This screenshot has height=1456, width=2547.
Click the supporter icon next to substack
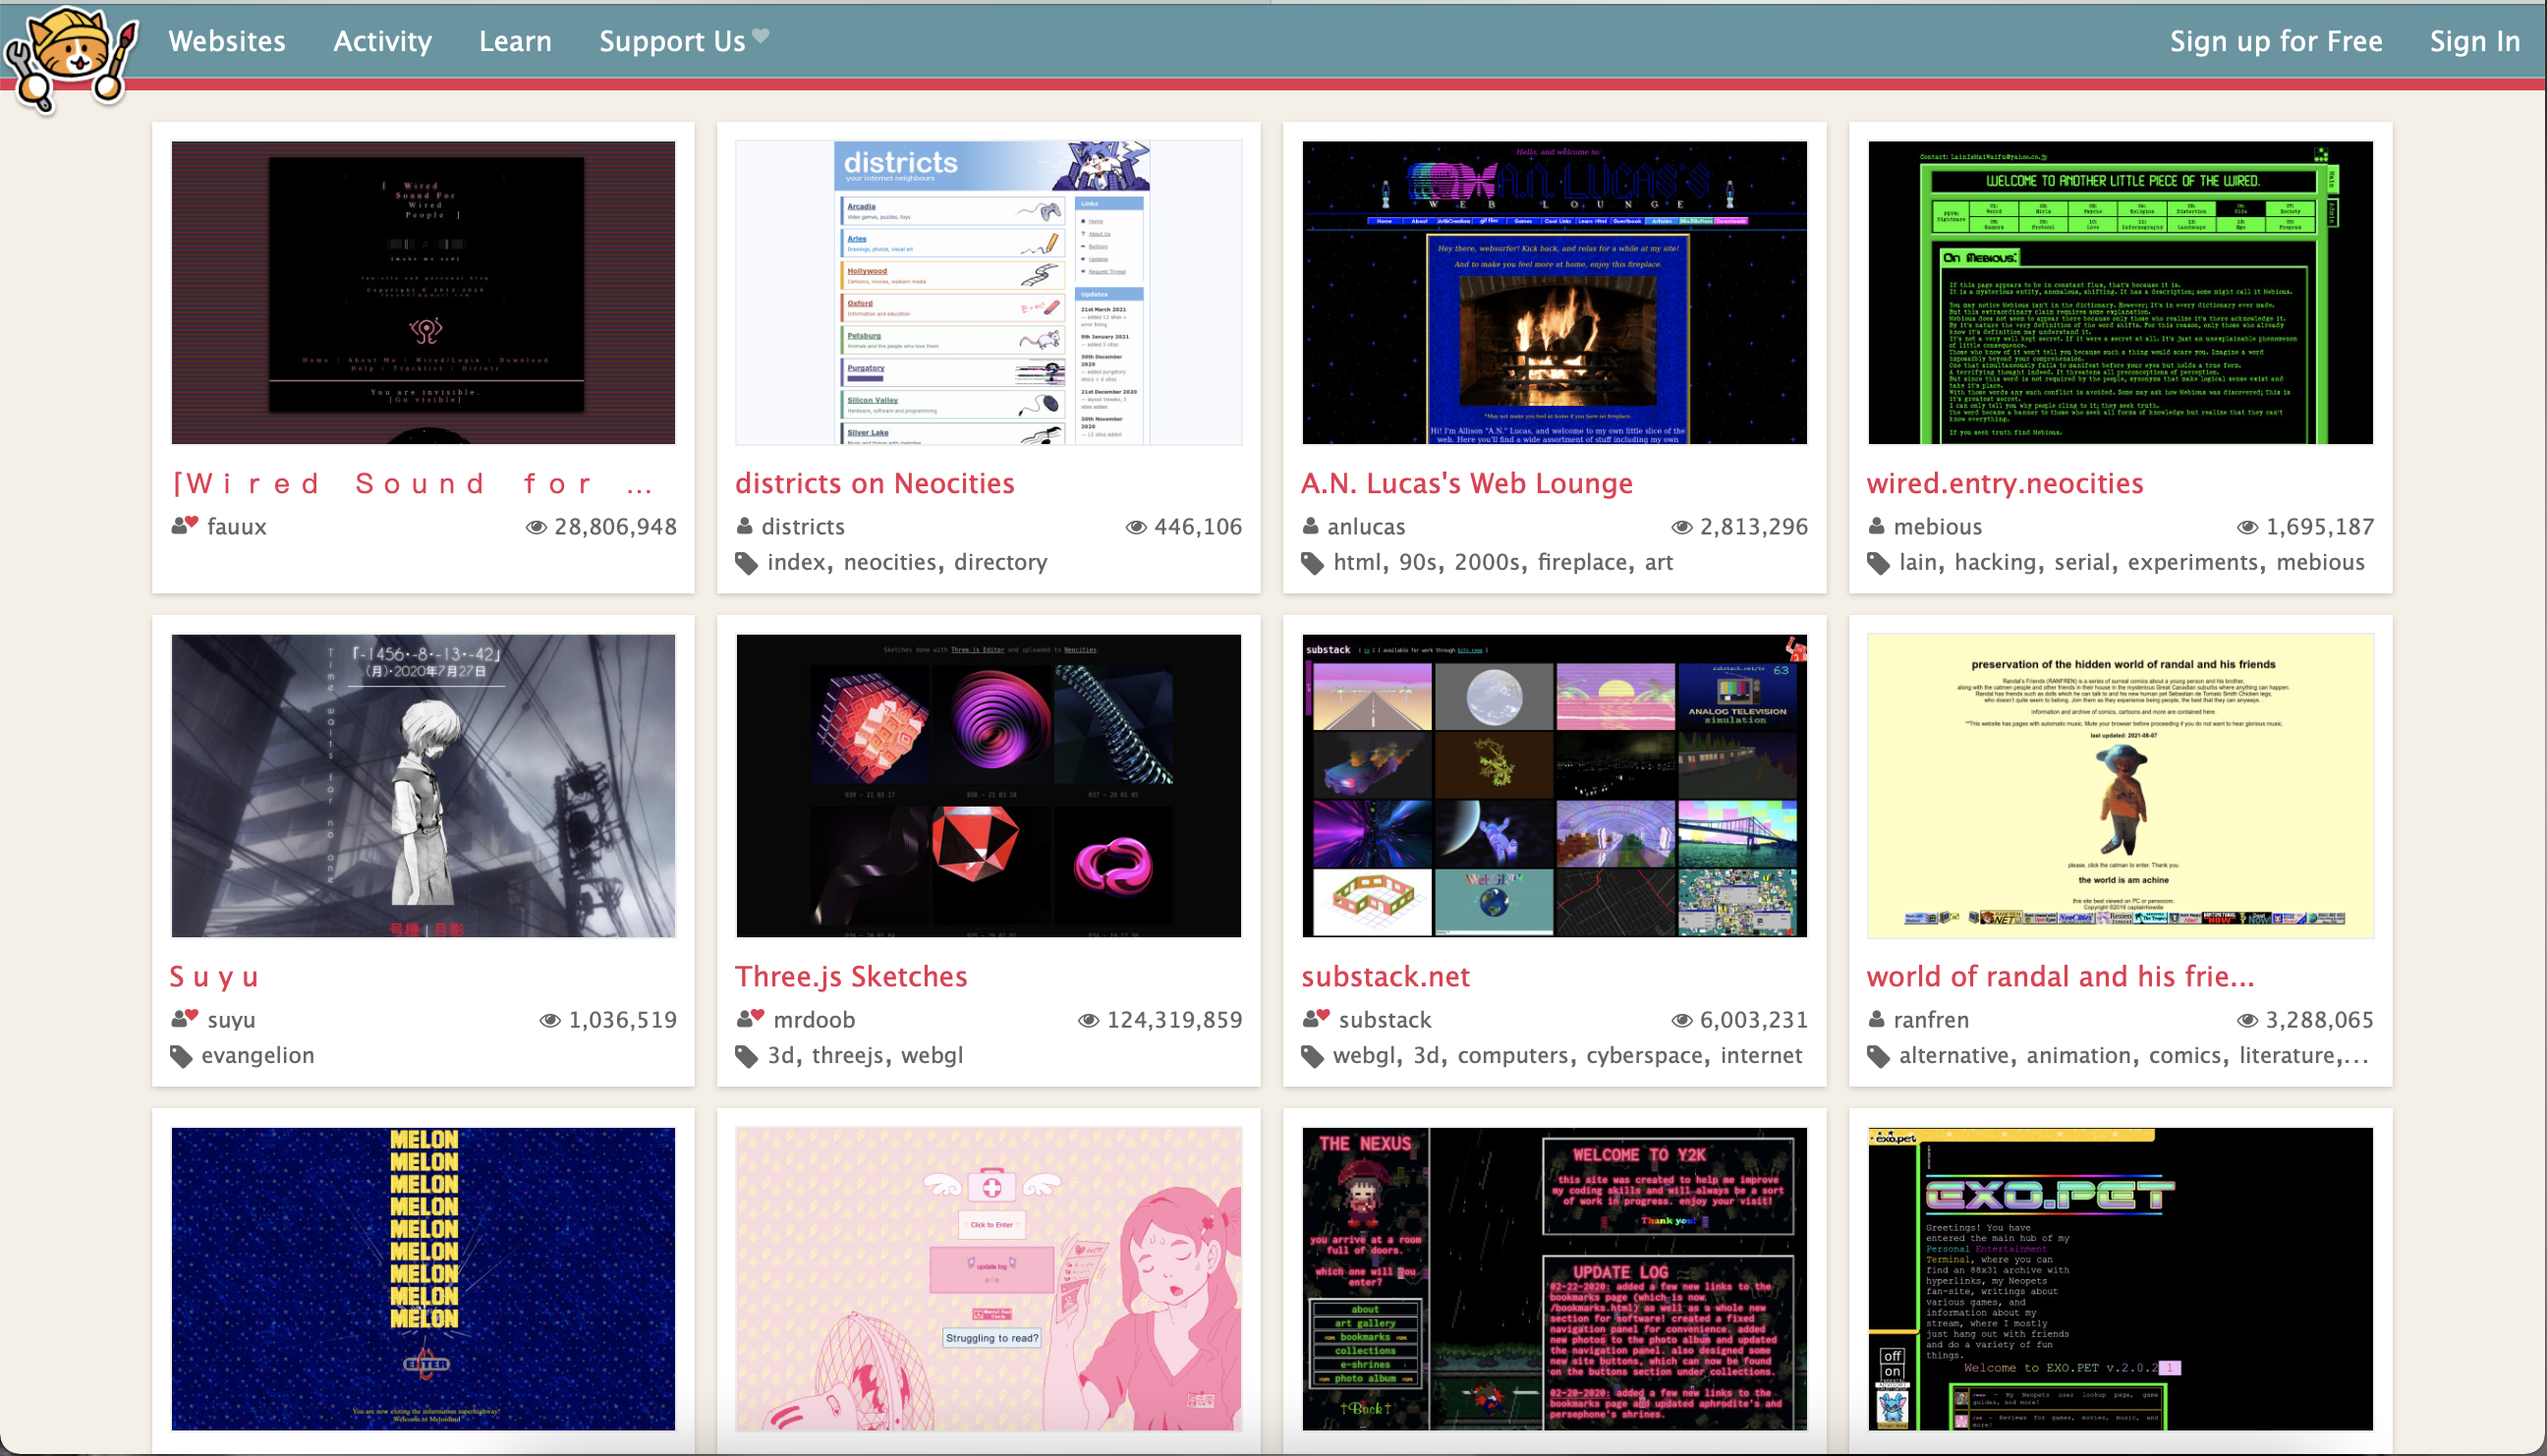click(x=1316, y=1018)
